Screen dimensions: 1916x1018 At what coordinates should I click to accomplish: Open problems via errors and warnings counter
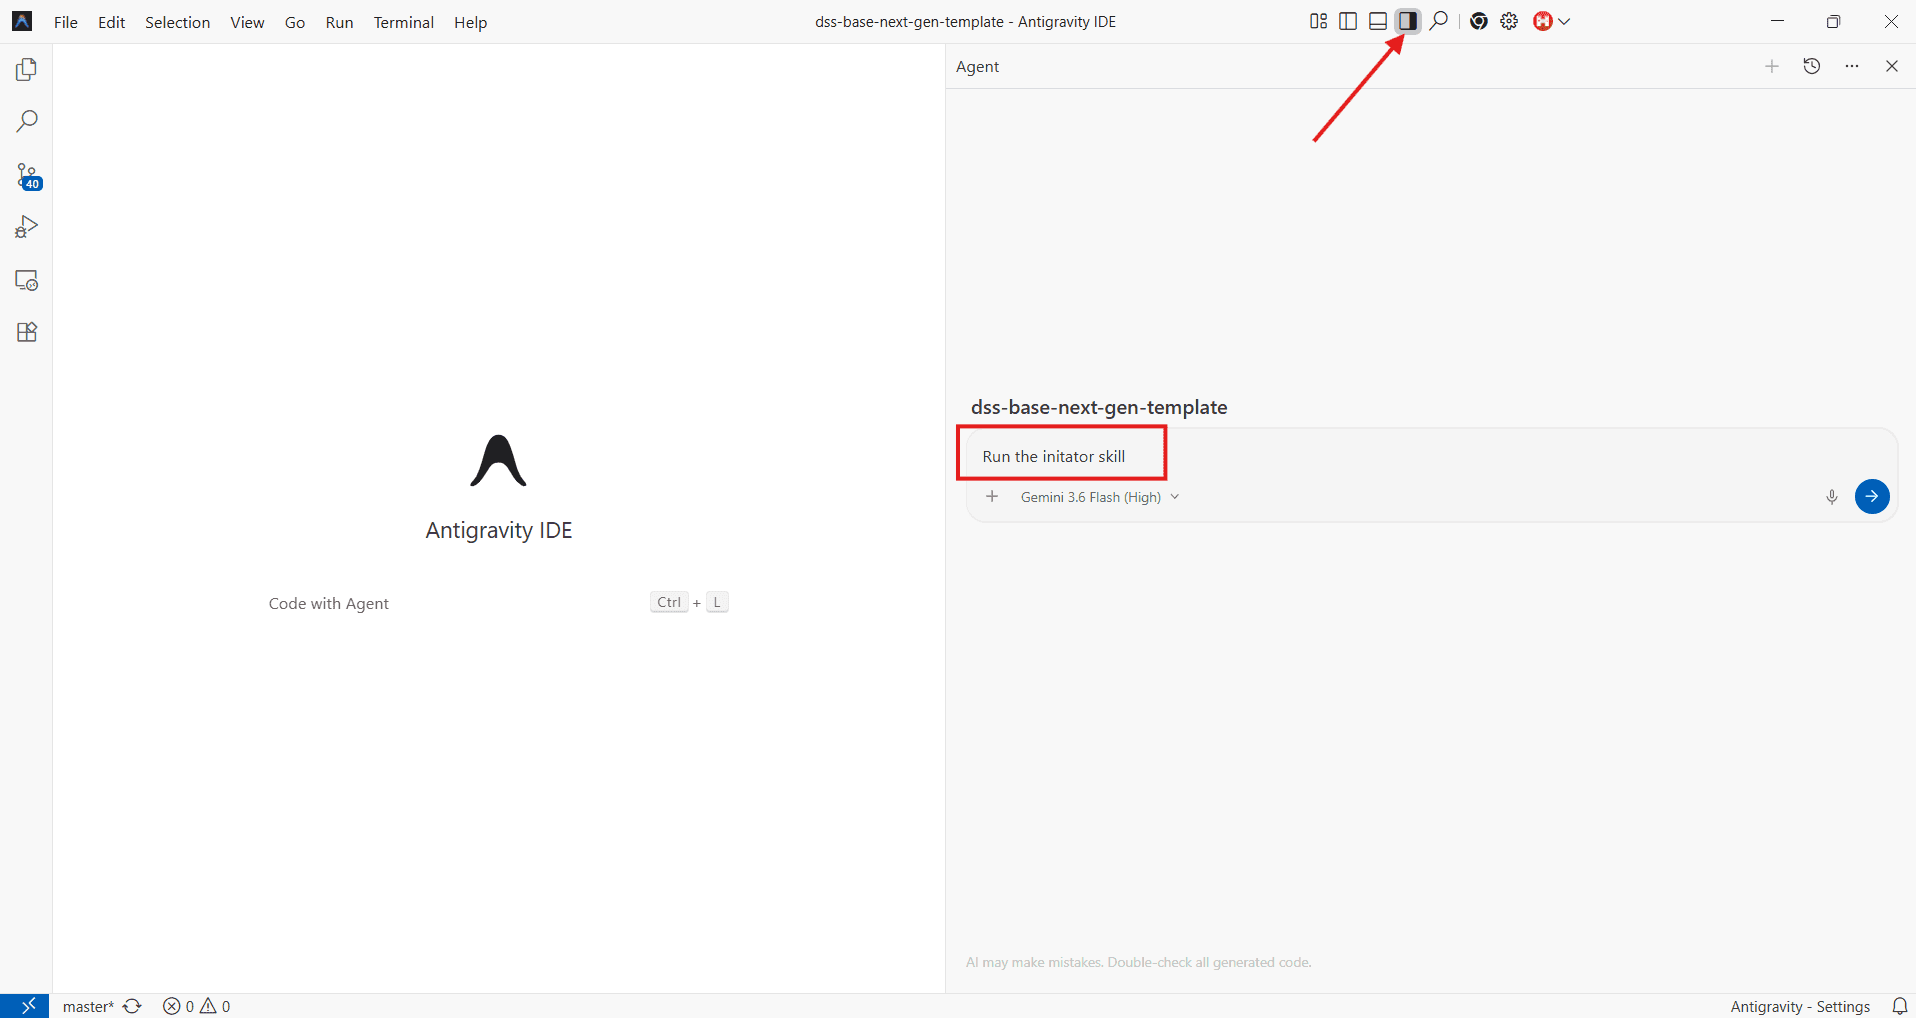[x=197, y=1006]
